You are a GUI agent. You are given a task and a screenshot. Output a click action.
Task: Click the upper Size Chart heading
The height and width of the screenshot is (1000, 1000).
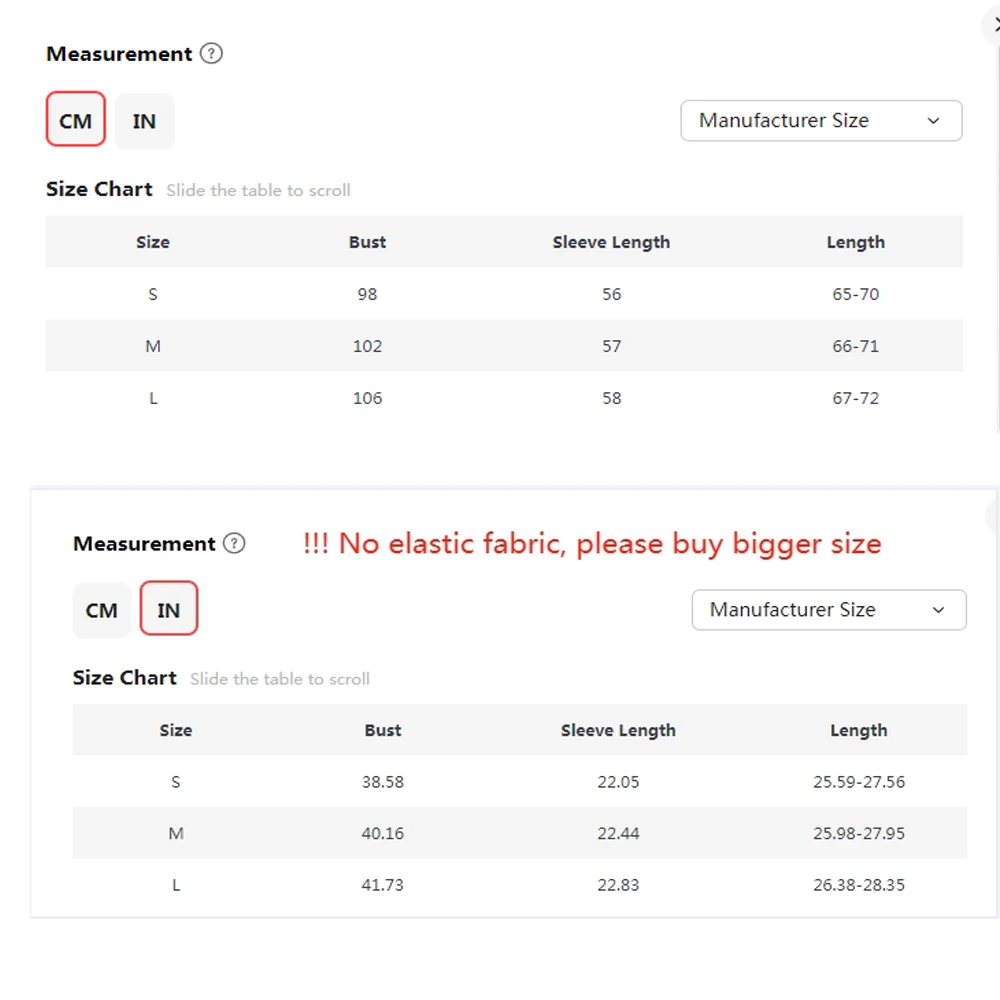[99, 189]
